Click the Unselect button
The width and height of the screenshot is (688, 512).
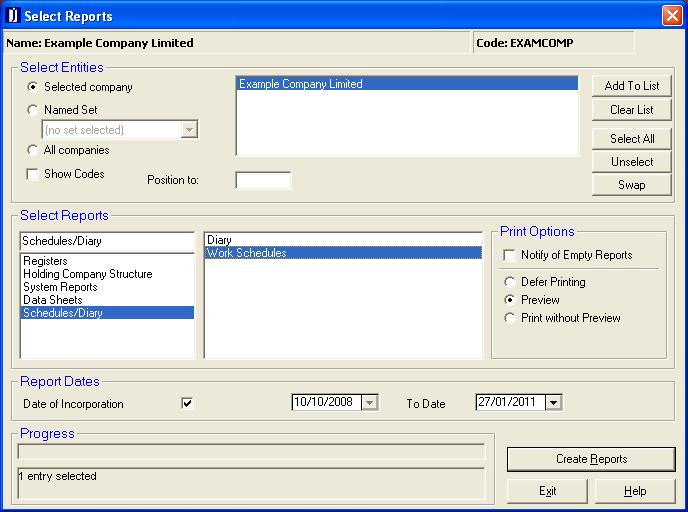coord(631,162)
